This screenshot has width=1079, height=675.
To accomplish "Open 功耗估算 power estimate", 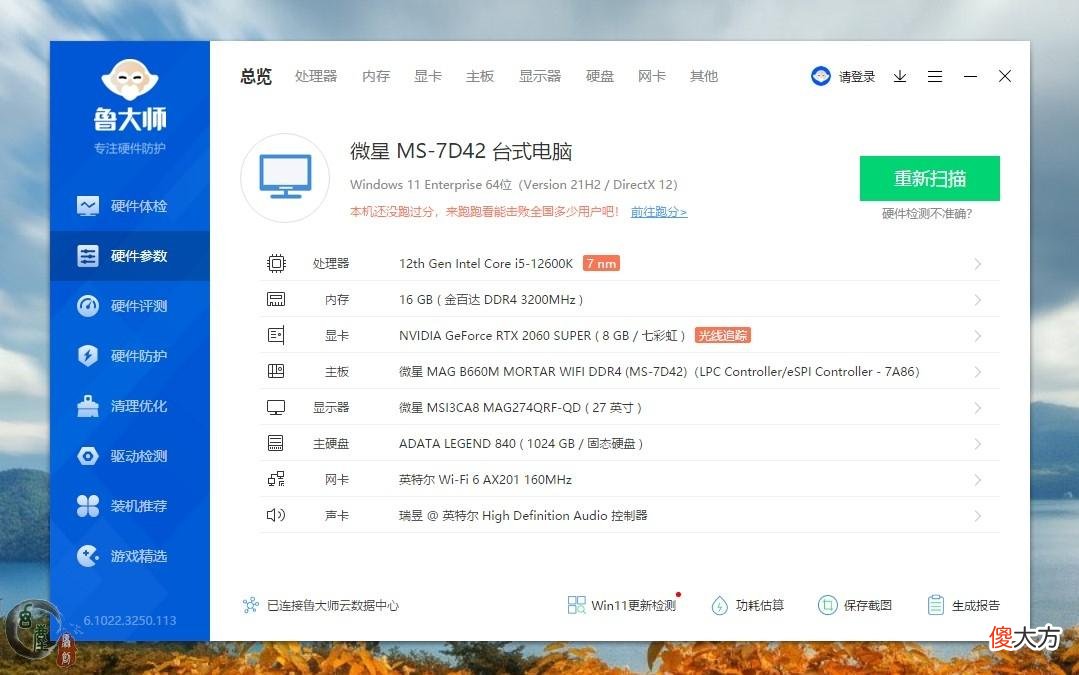I will tap(747, 606).
